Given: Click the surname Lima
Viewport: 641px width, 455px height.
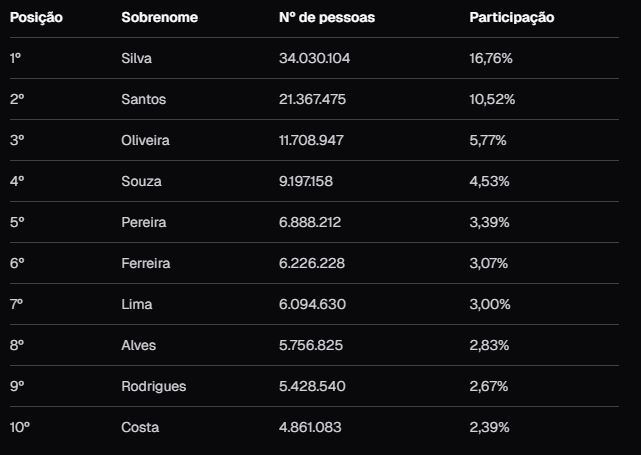Looking at the screenshot, I should tap(135, 304).
